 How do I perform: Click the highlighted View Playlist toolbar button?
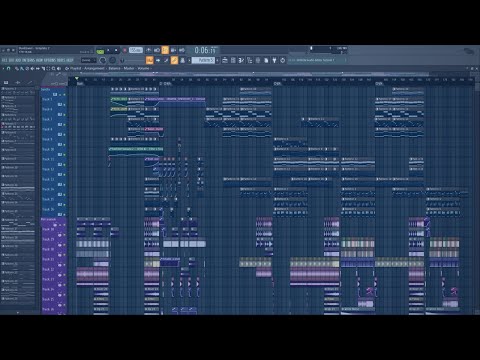[149, 60]
